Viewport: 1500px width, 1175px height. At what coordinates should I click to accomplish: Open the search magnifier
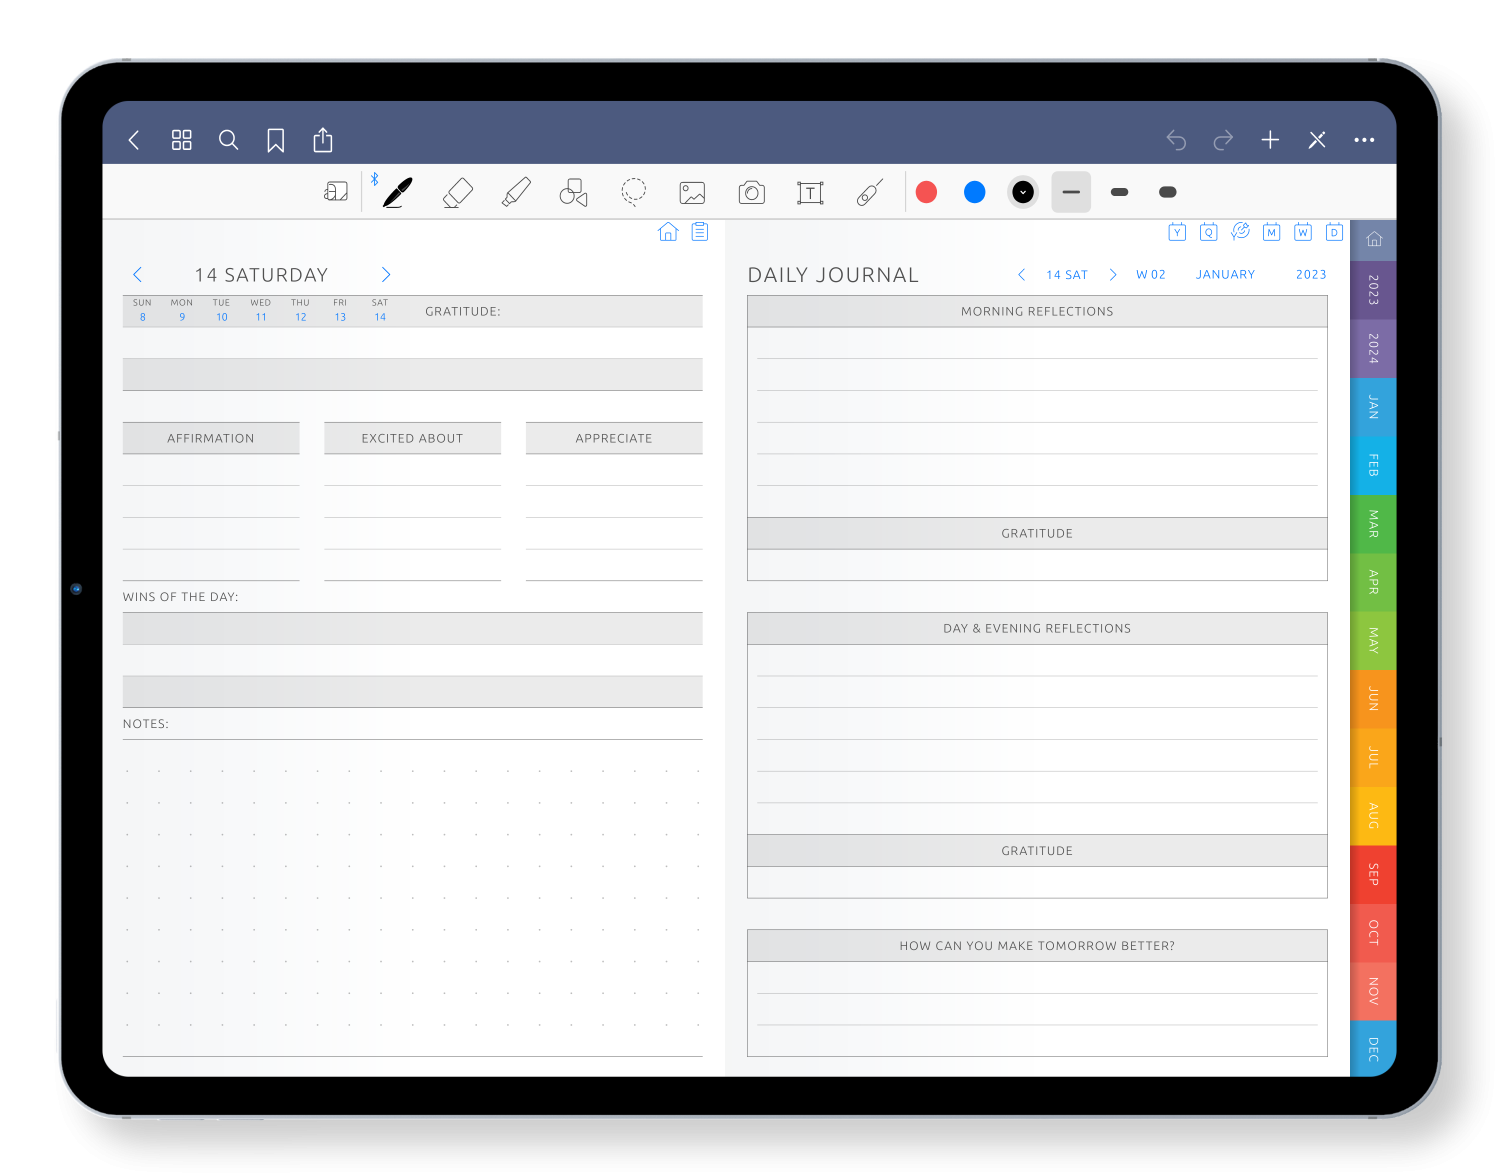[228, 140]
